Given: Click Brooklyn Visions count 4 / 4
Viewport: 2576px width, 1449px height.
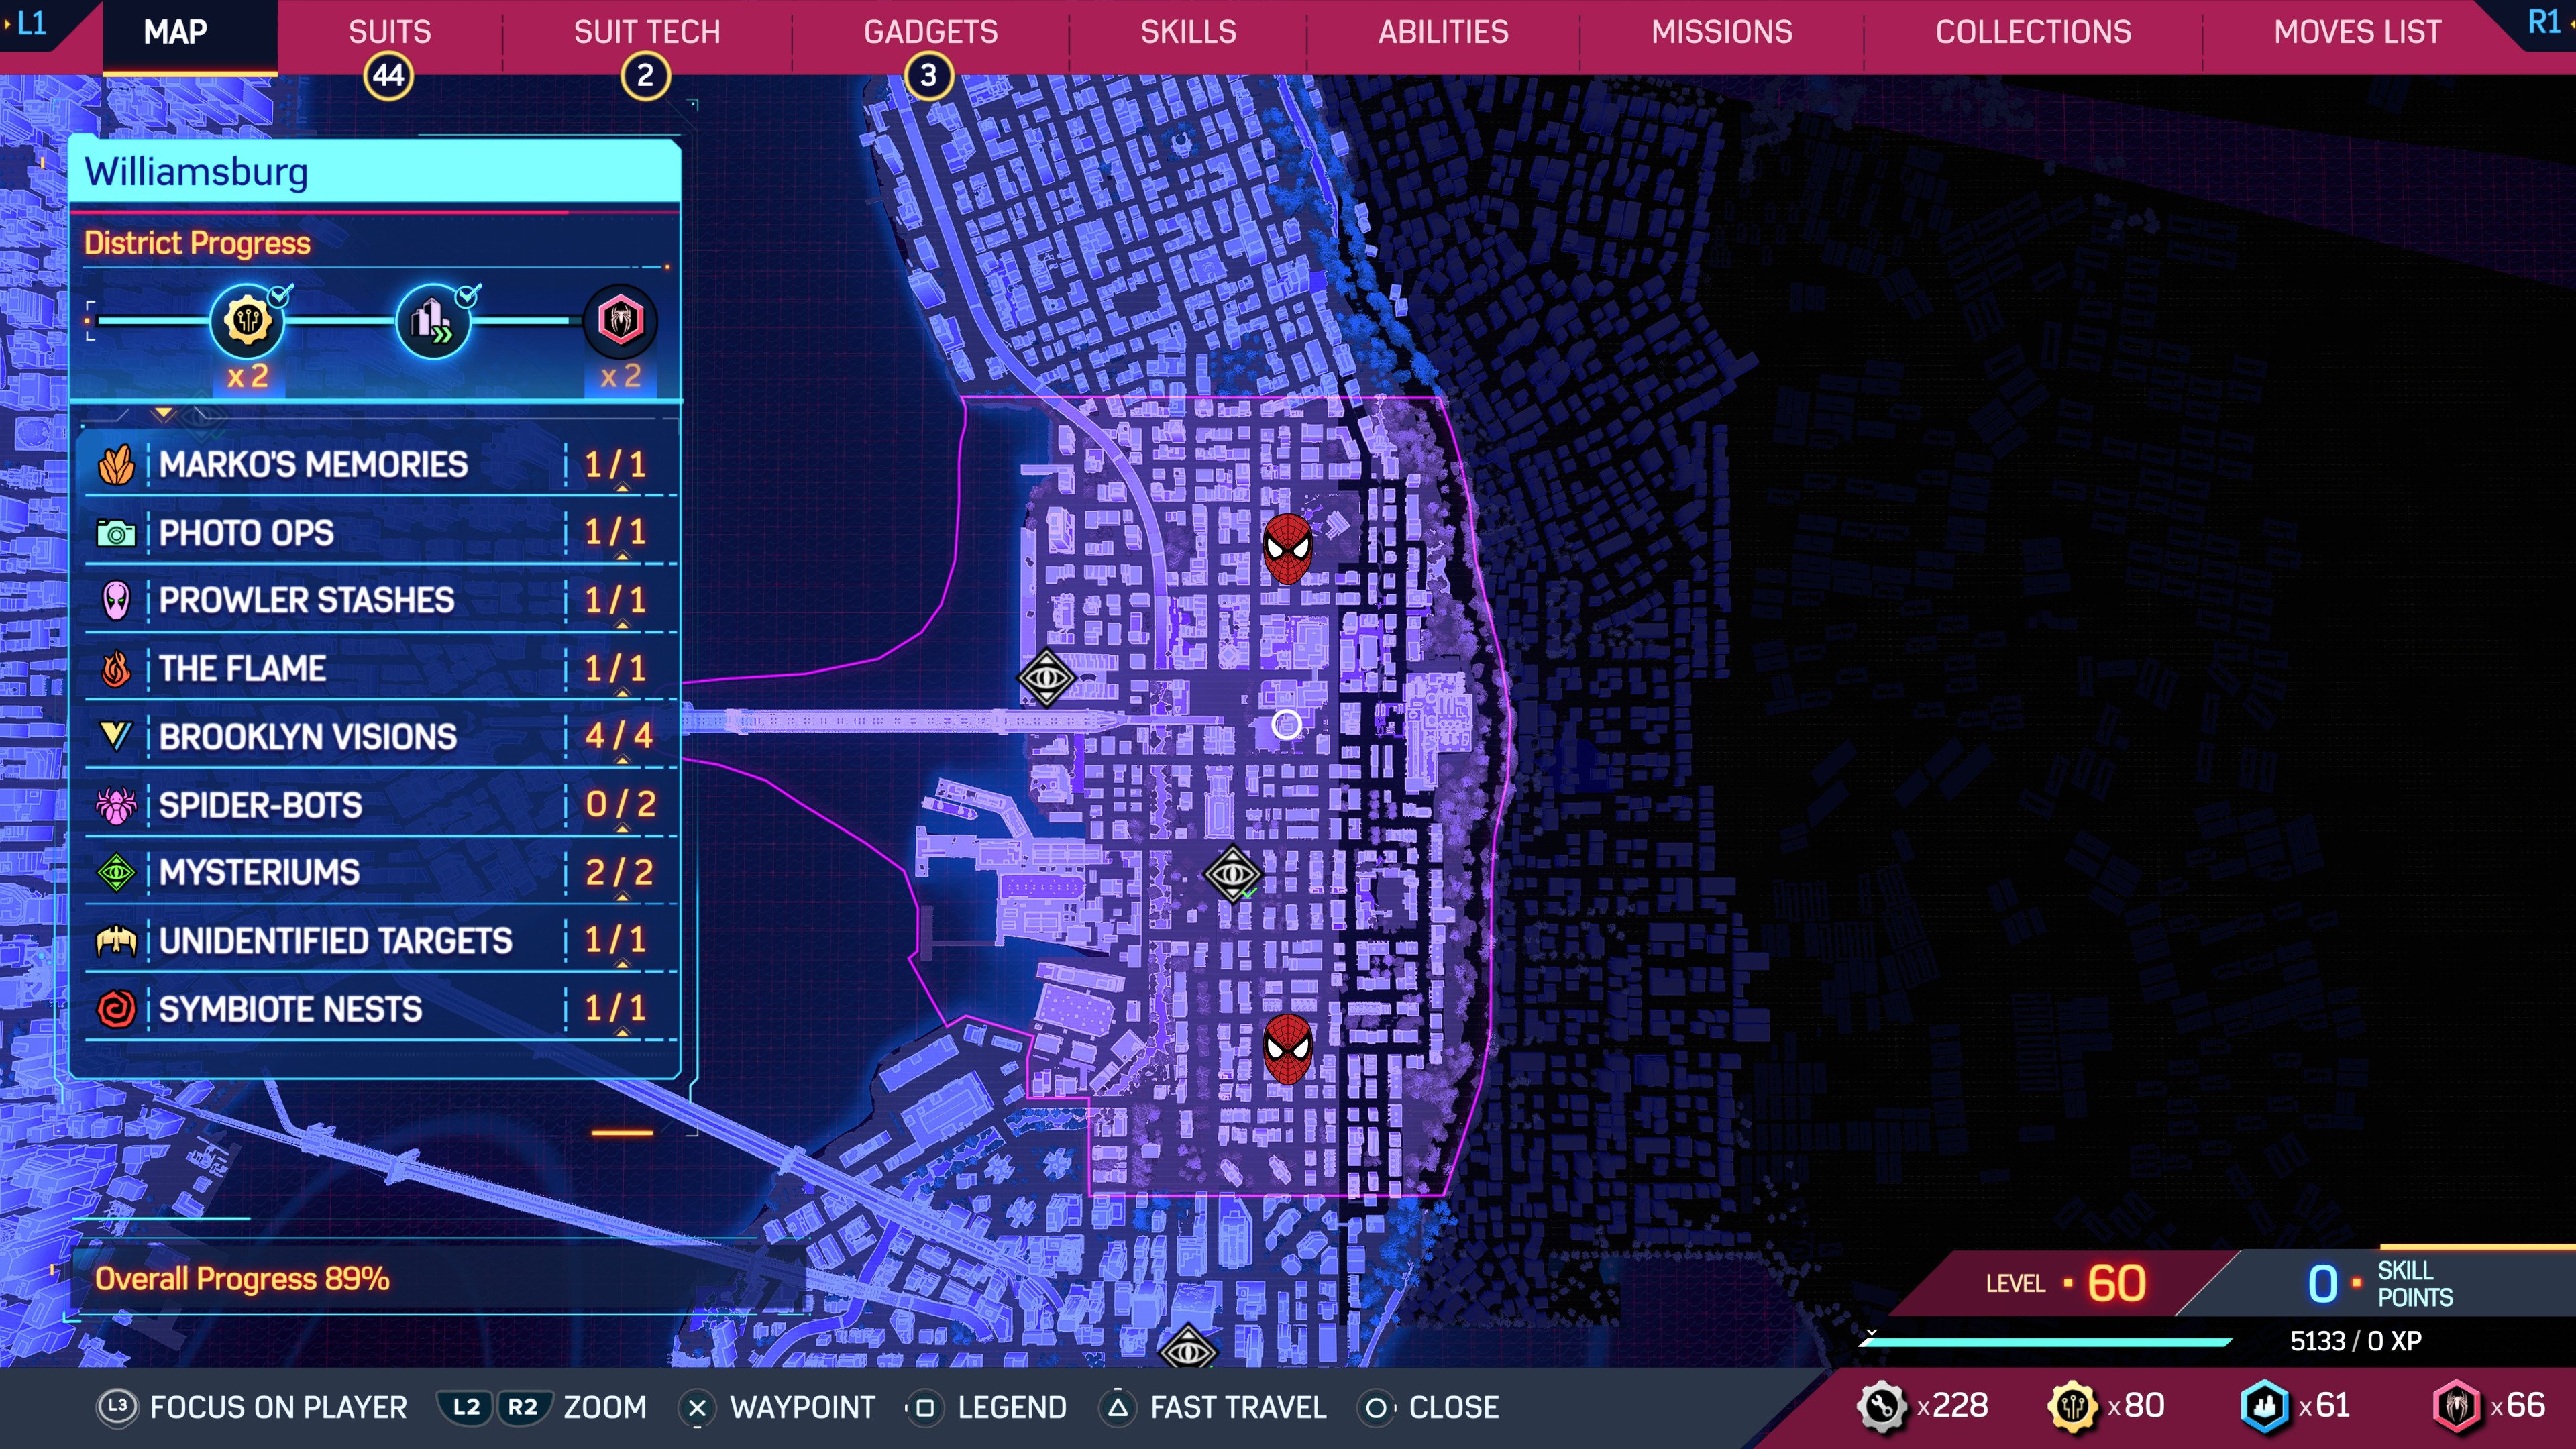Looking at the screenshot, I should coord(619,736).
